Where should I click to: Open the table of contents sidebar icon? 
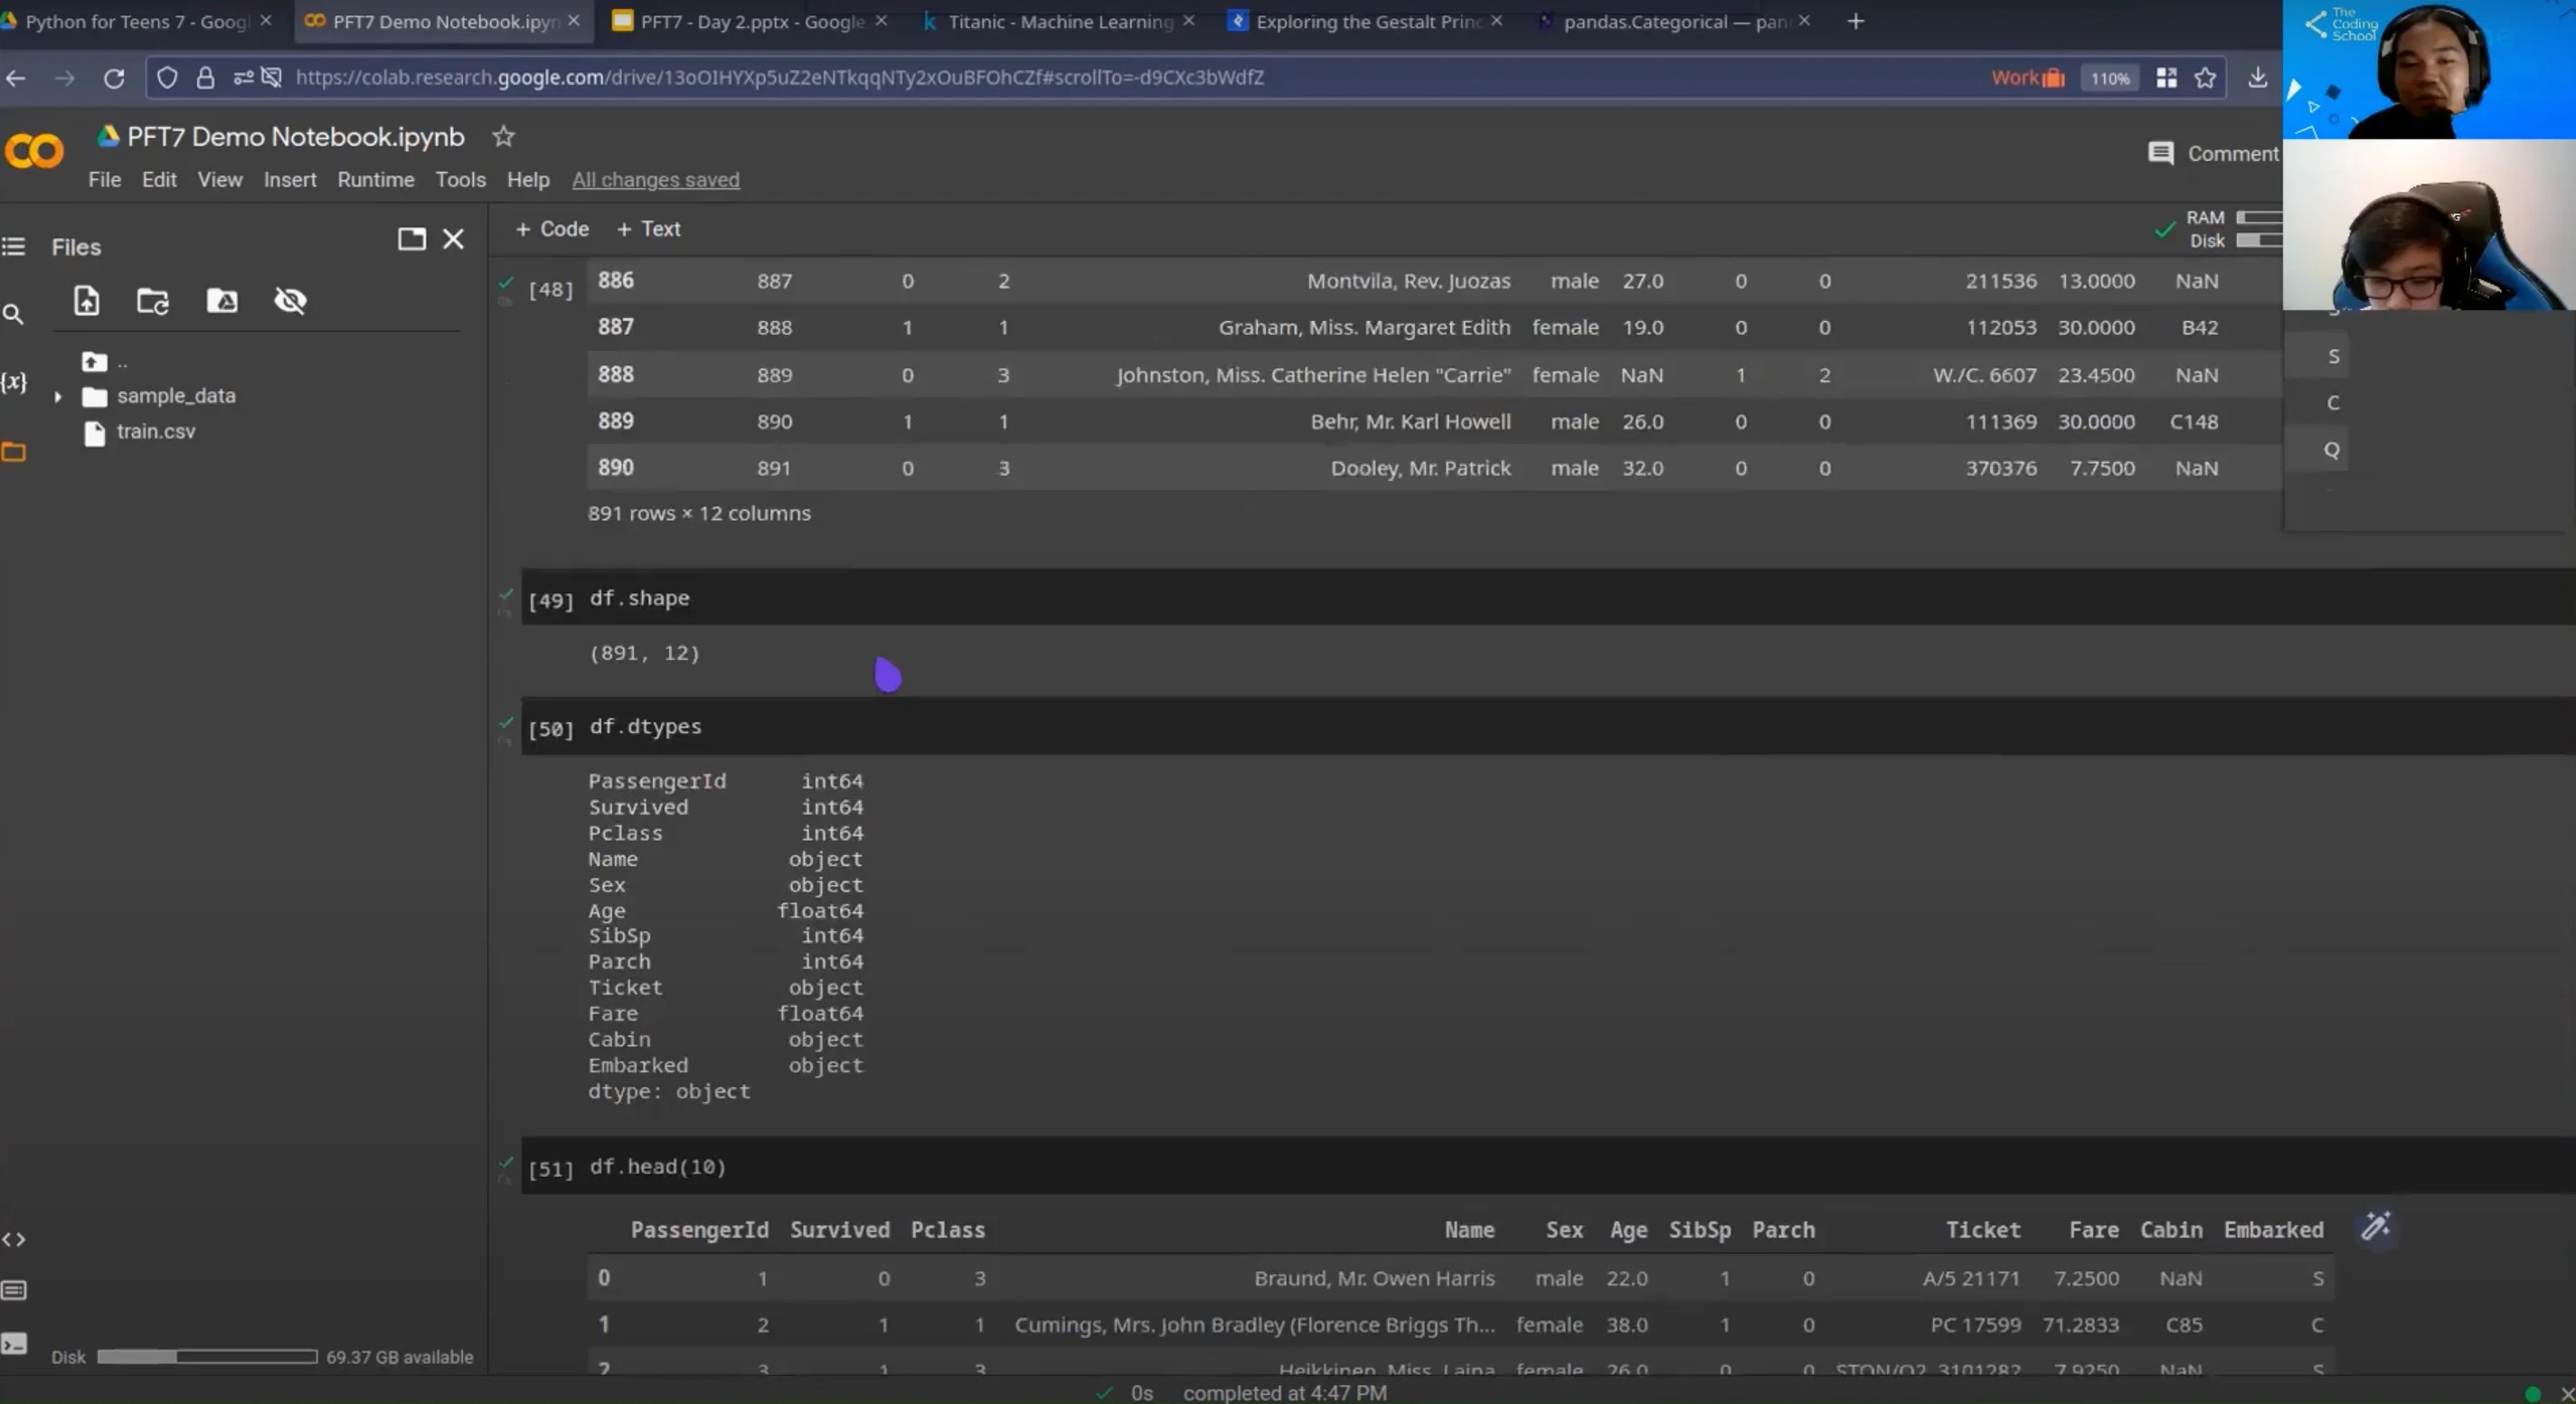click(14, 246)
